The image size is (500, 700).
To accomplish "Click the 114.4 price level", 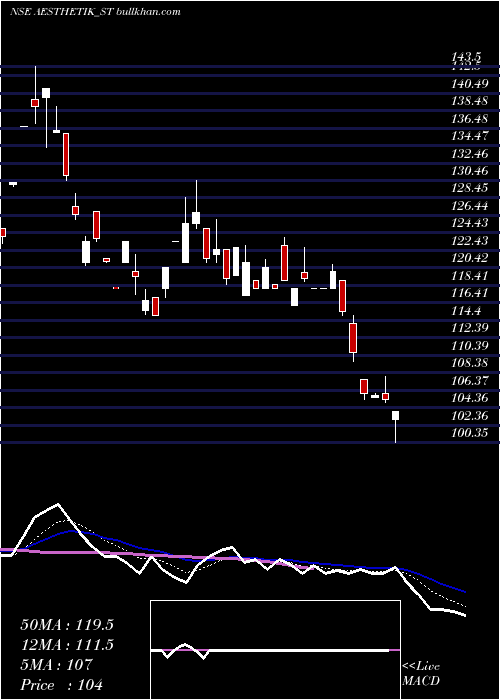I will click(466, 311).
